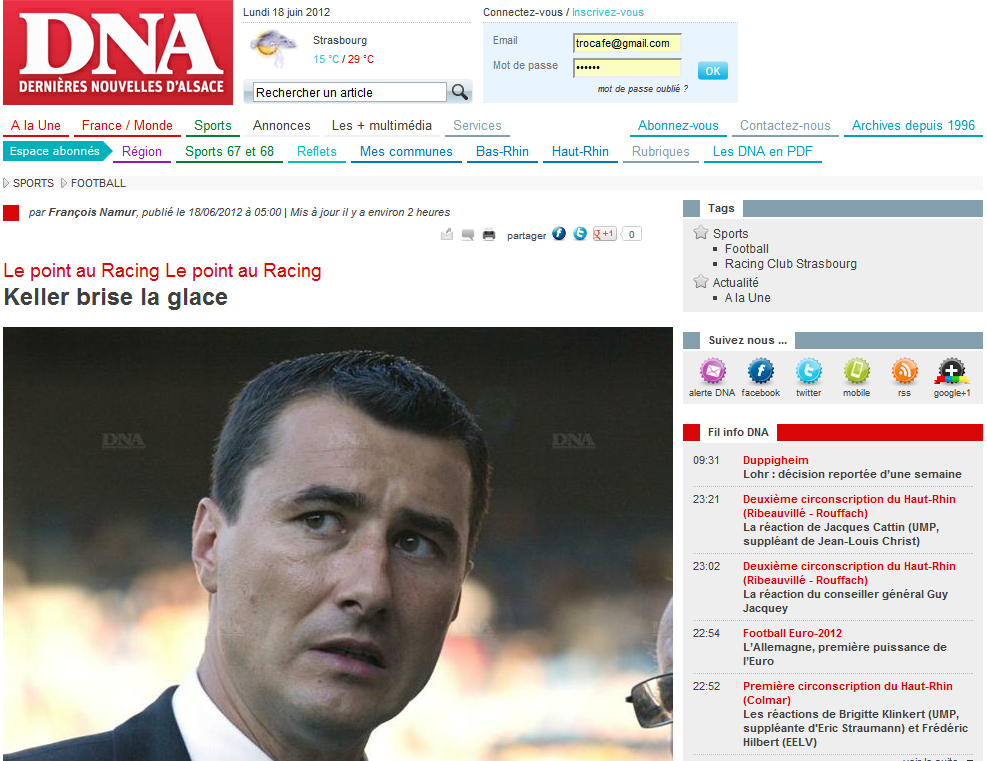Expand SPORTS breadcrumb arrow
The width and height of the screenshot is (987, 761).
7,183
